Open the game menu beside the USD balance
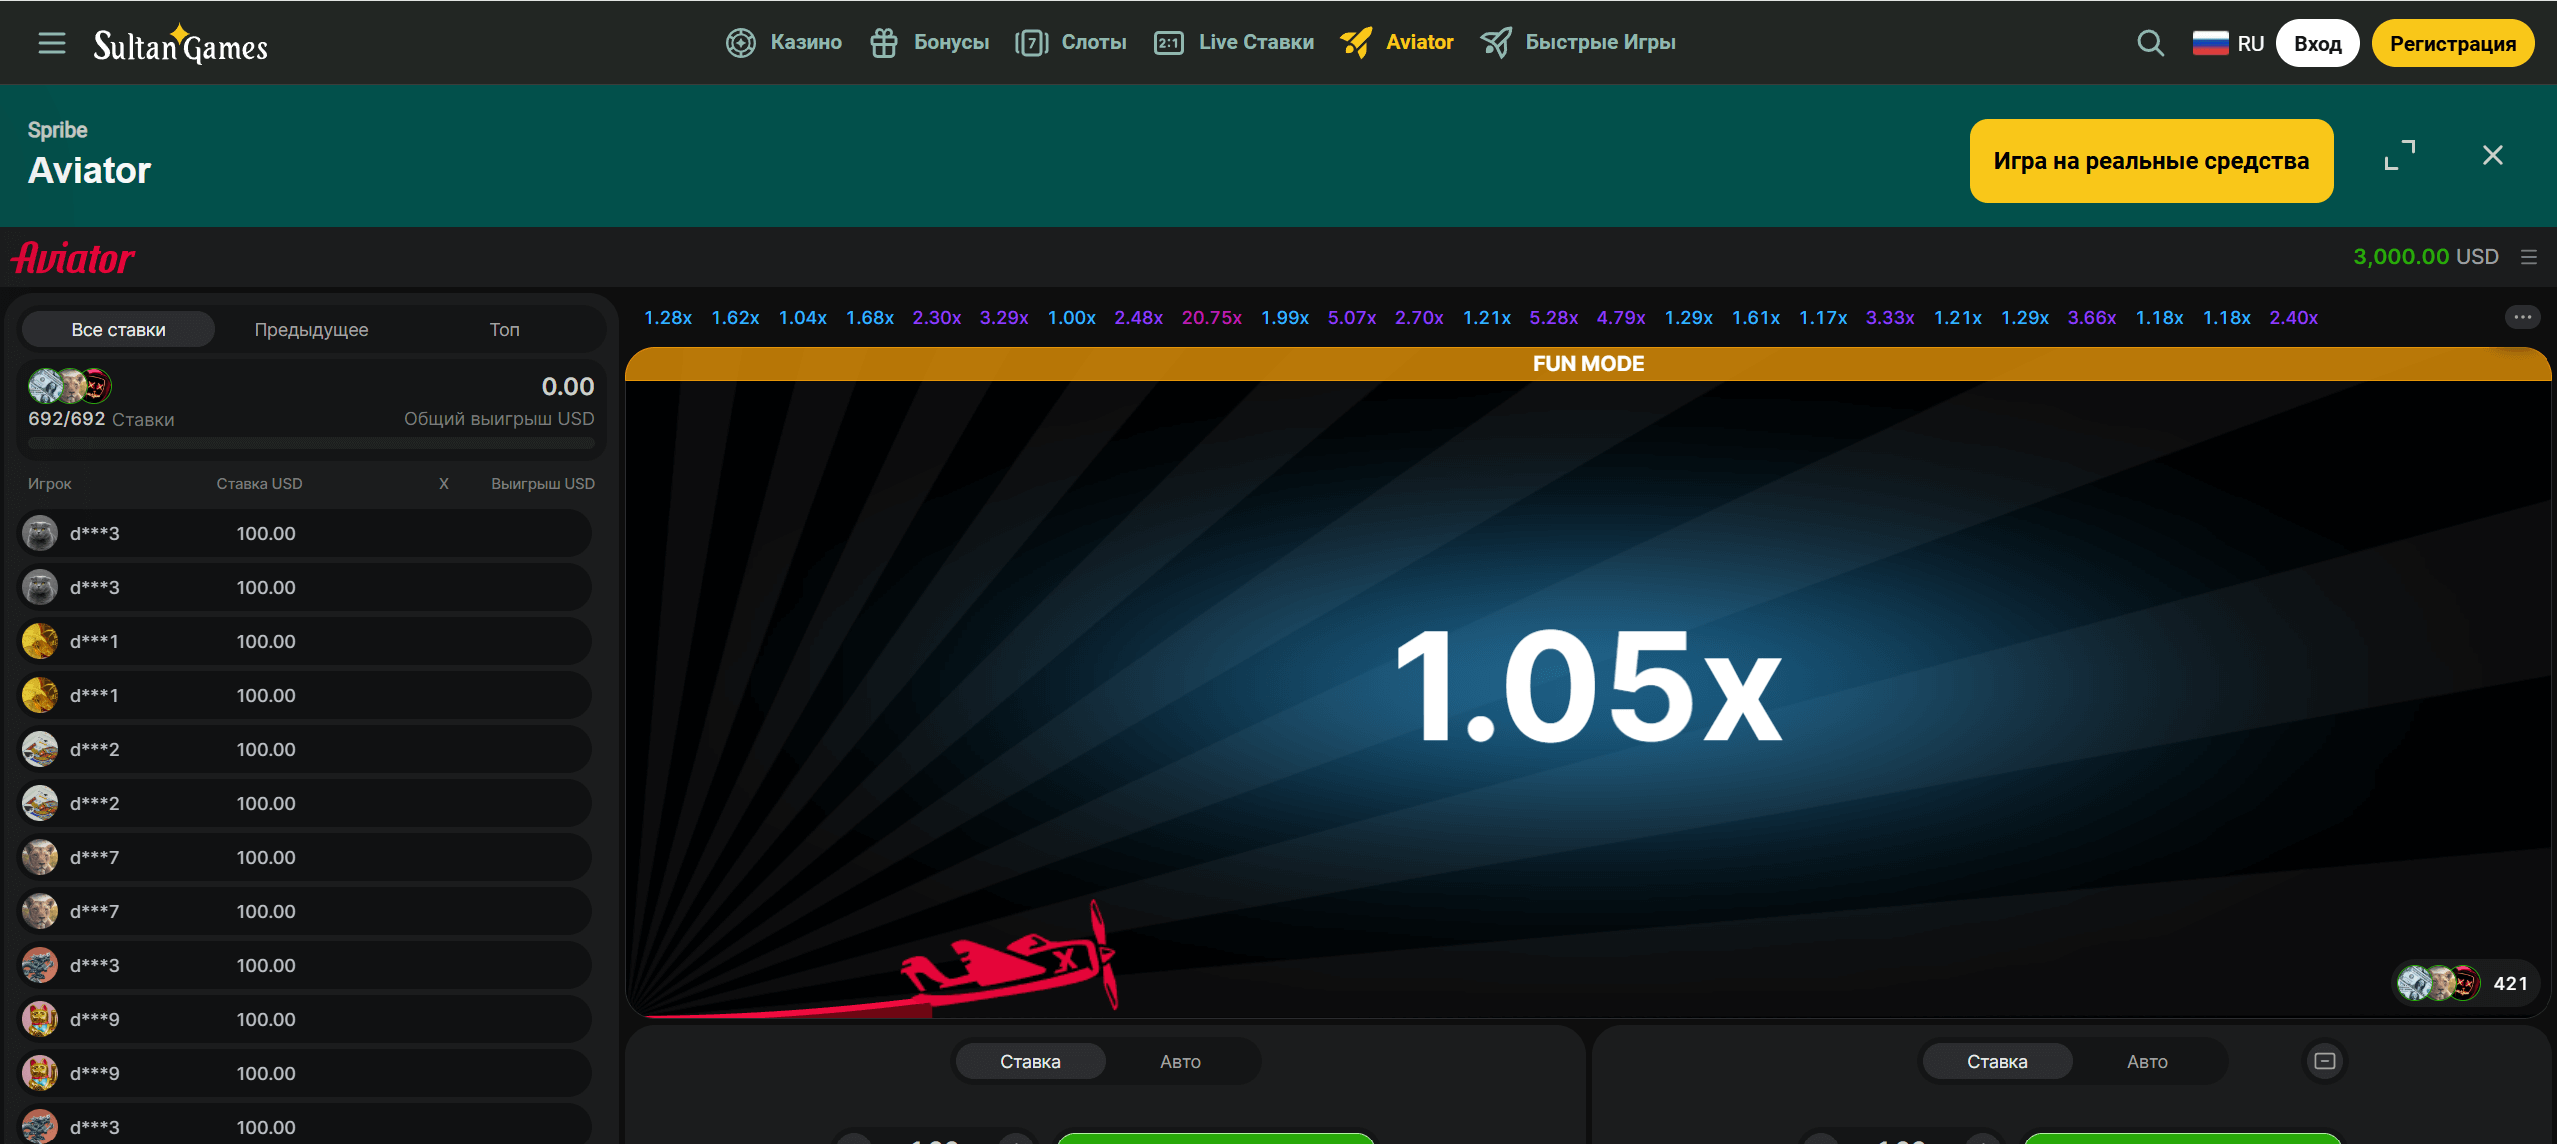 coord(2529,257)
